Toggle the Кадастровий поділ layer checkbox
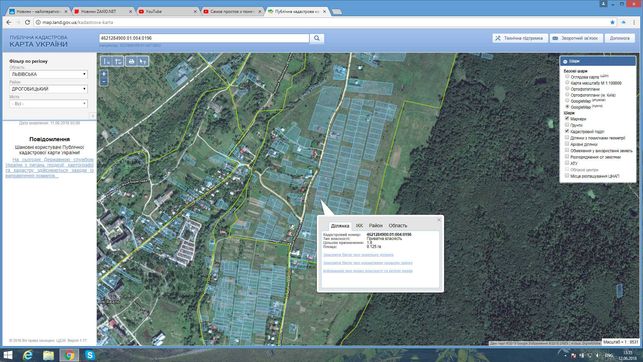Image resolution: width=643 pixels, height=362 pixels. tap(567, 131)
